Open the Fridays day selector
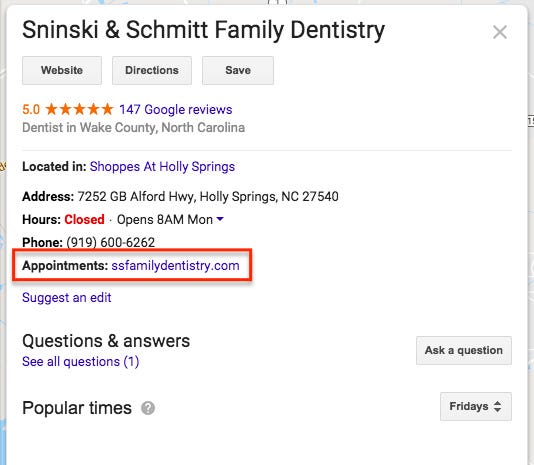 click(x=475, y=406)
